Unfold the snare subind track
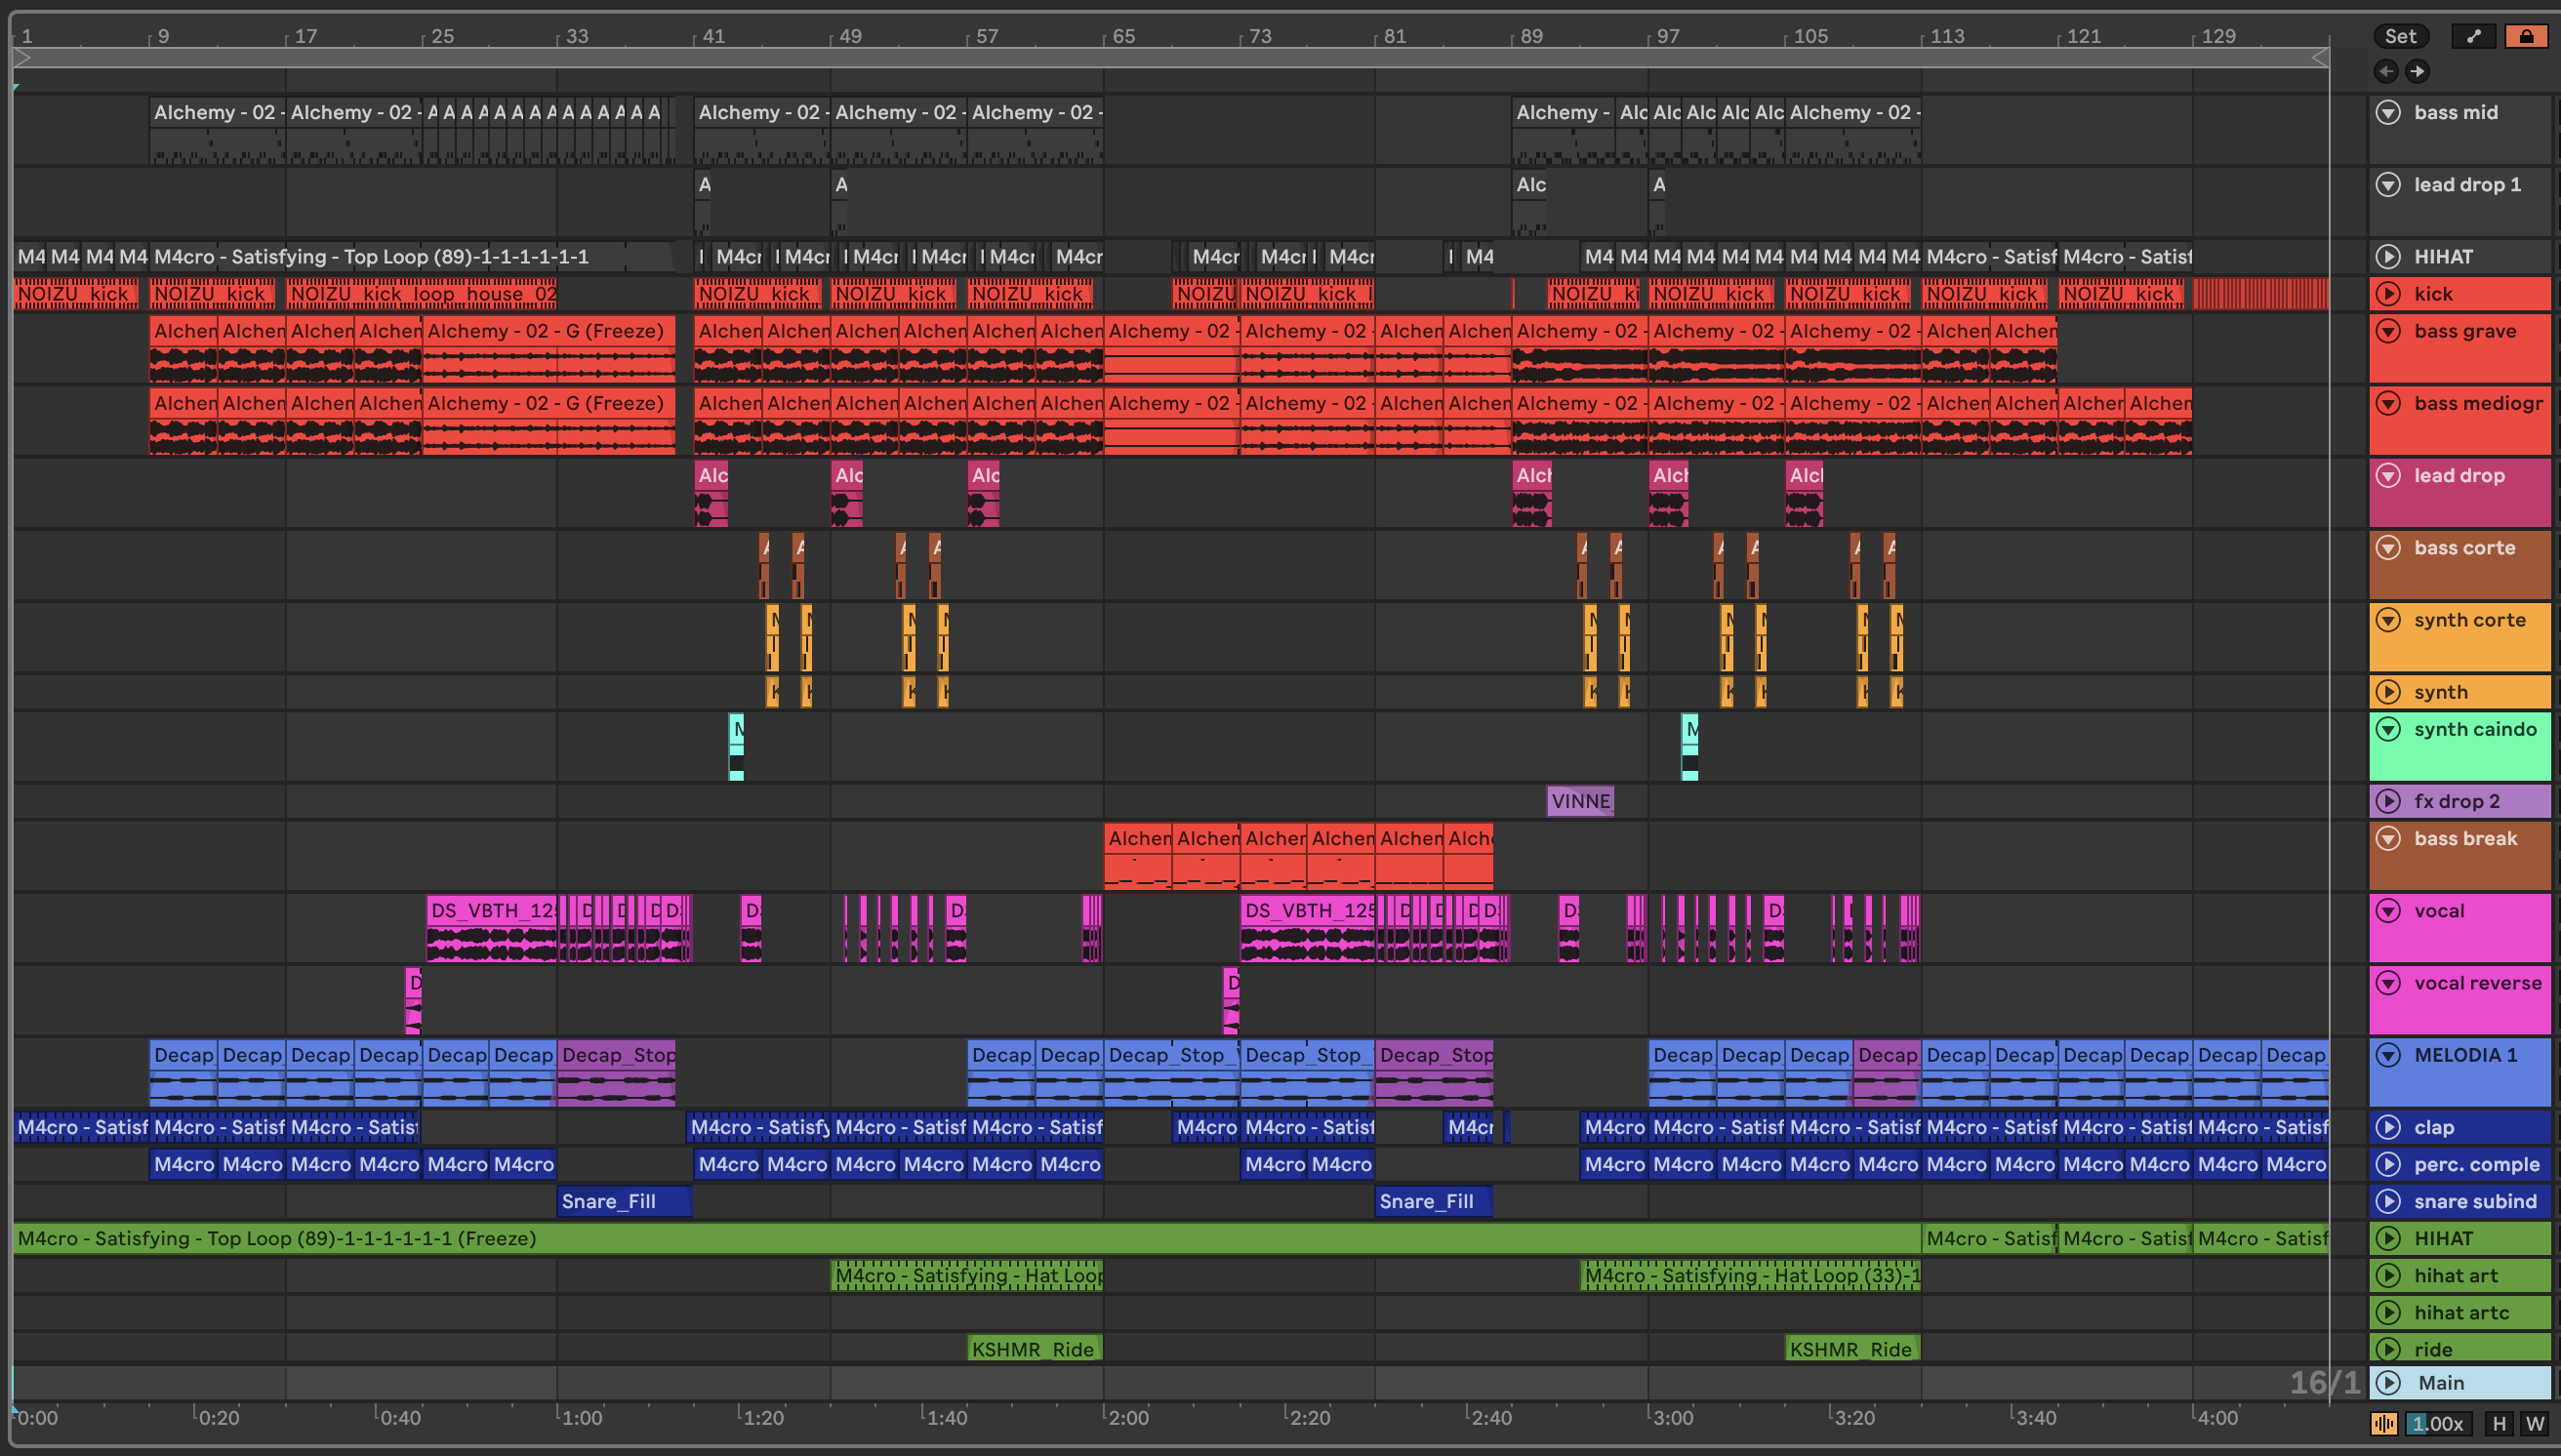Image resolution: width=2561 pixels, height=1456 pixels. click(2388, 1201)
